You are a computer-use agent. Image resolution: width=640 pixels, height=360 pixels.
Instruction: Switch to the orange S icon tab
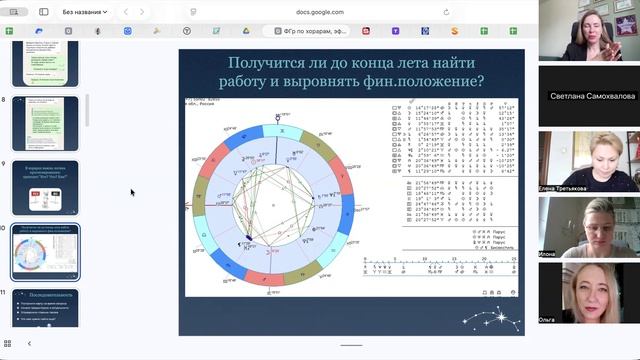tap(454, 31)
